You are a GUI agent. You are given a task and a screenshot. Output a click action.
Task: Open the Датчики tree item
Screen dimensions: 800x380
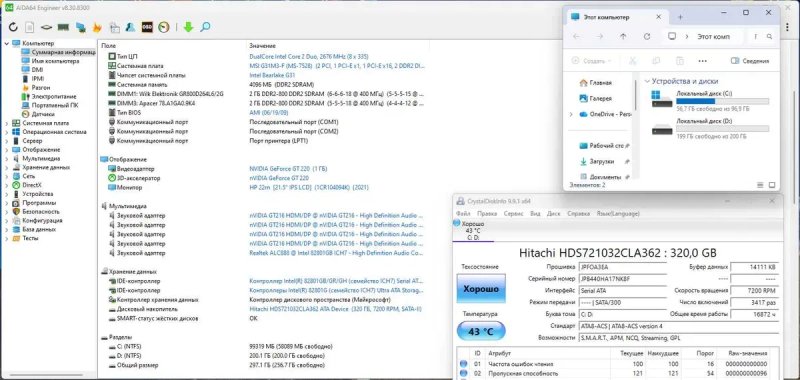pos(43,114)
